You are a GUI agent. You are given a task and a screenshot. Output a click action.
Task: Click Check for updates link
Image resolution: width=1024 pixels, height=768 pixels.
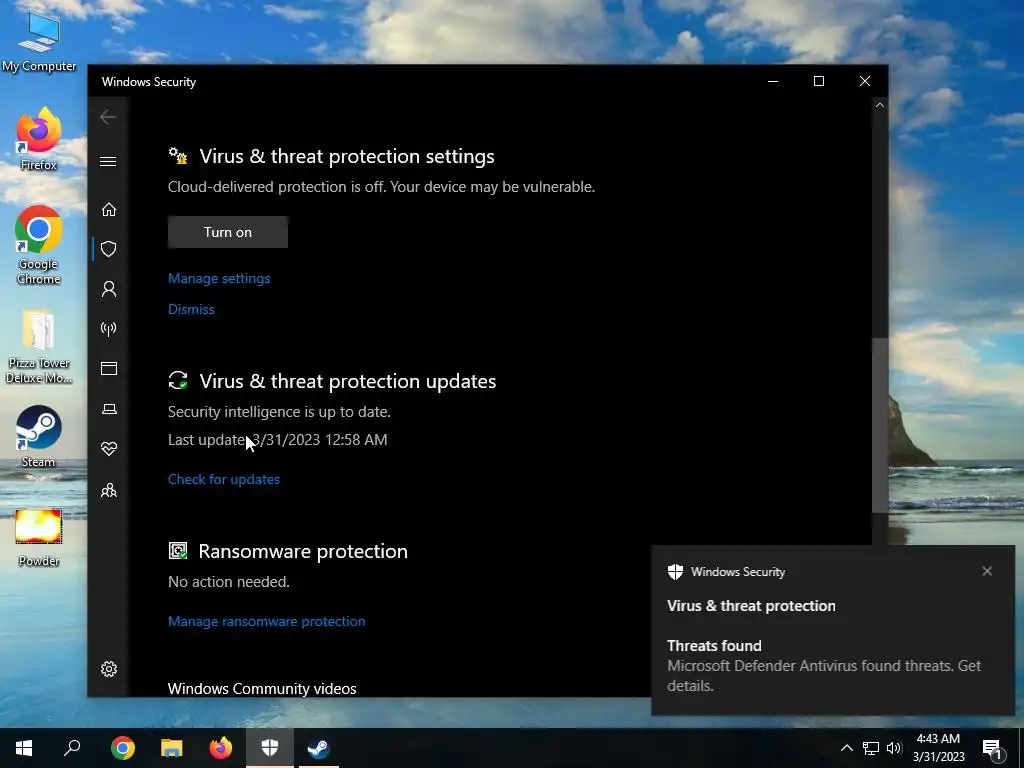pos(223,479)
